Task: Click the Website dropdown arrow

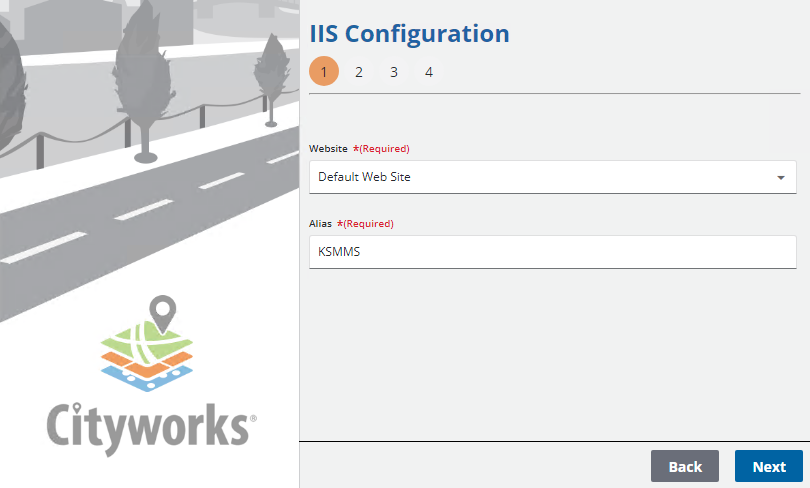Action: pos(780,178)
